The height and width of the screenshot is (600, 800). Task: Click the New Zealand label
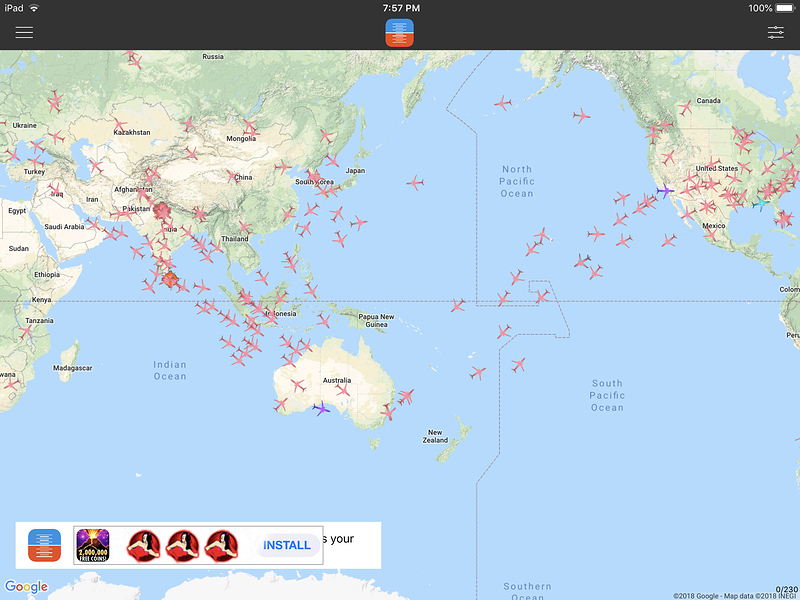pos(435,436)
